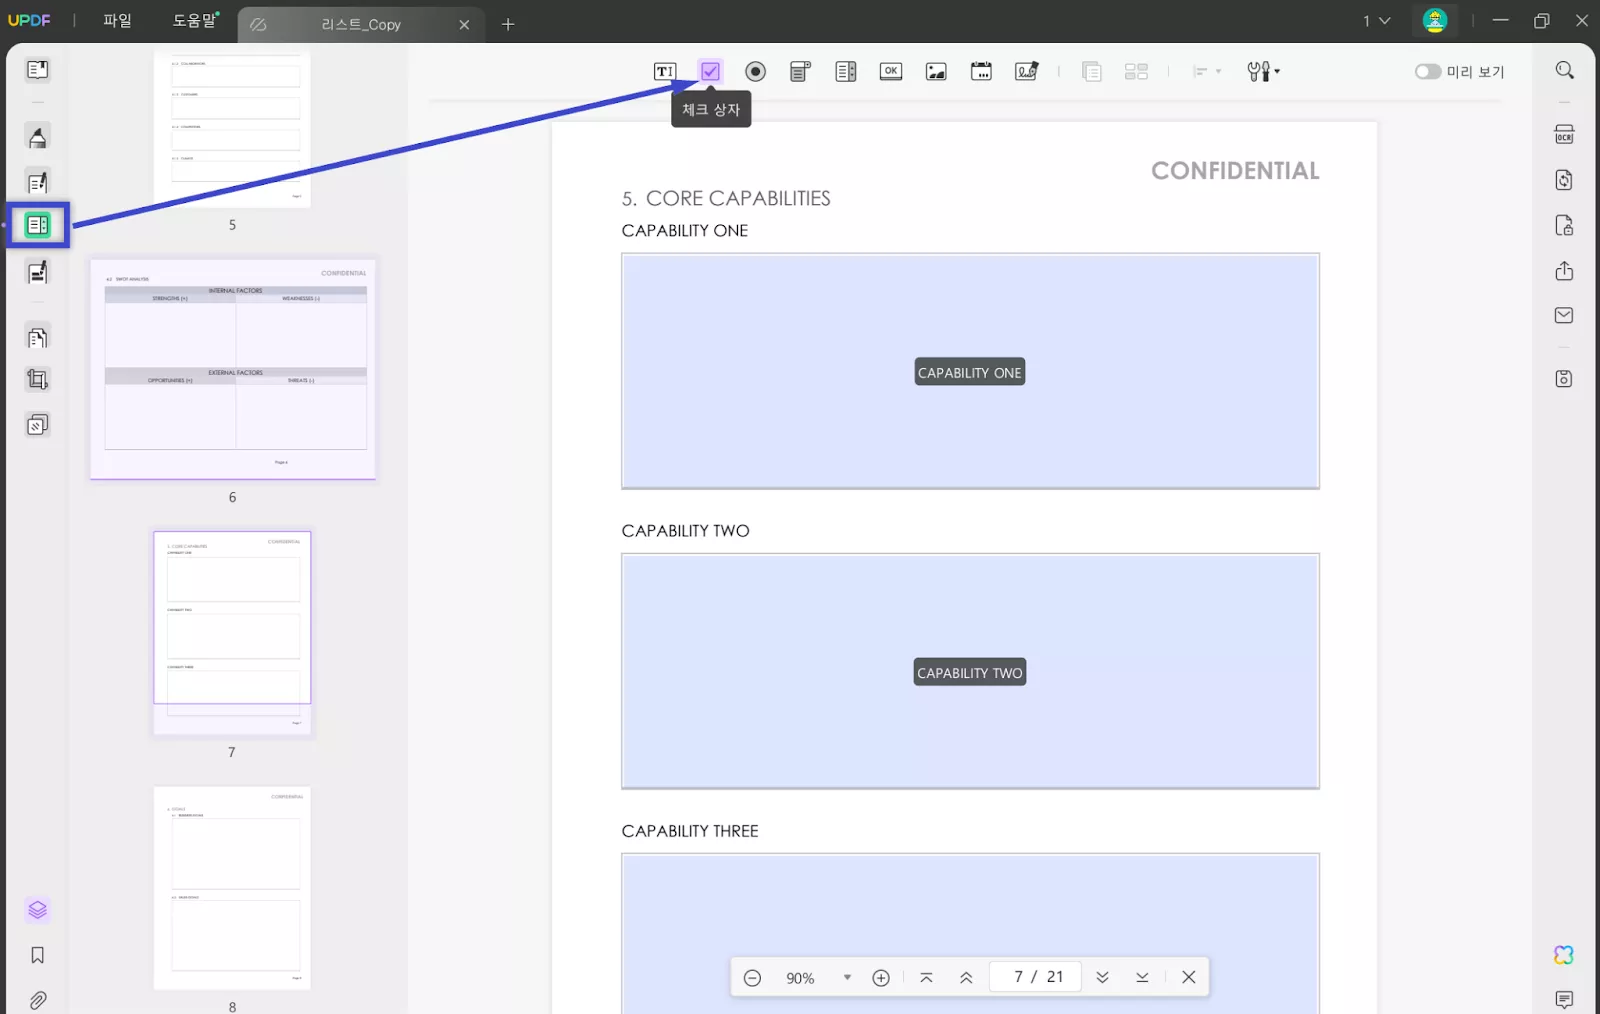Image resolution: width=1600 pixels, height=1014 pixels.
Task: Open the Edit PDF tool in sidebar
Action: coord(37,183)
